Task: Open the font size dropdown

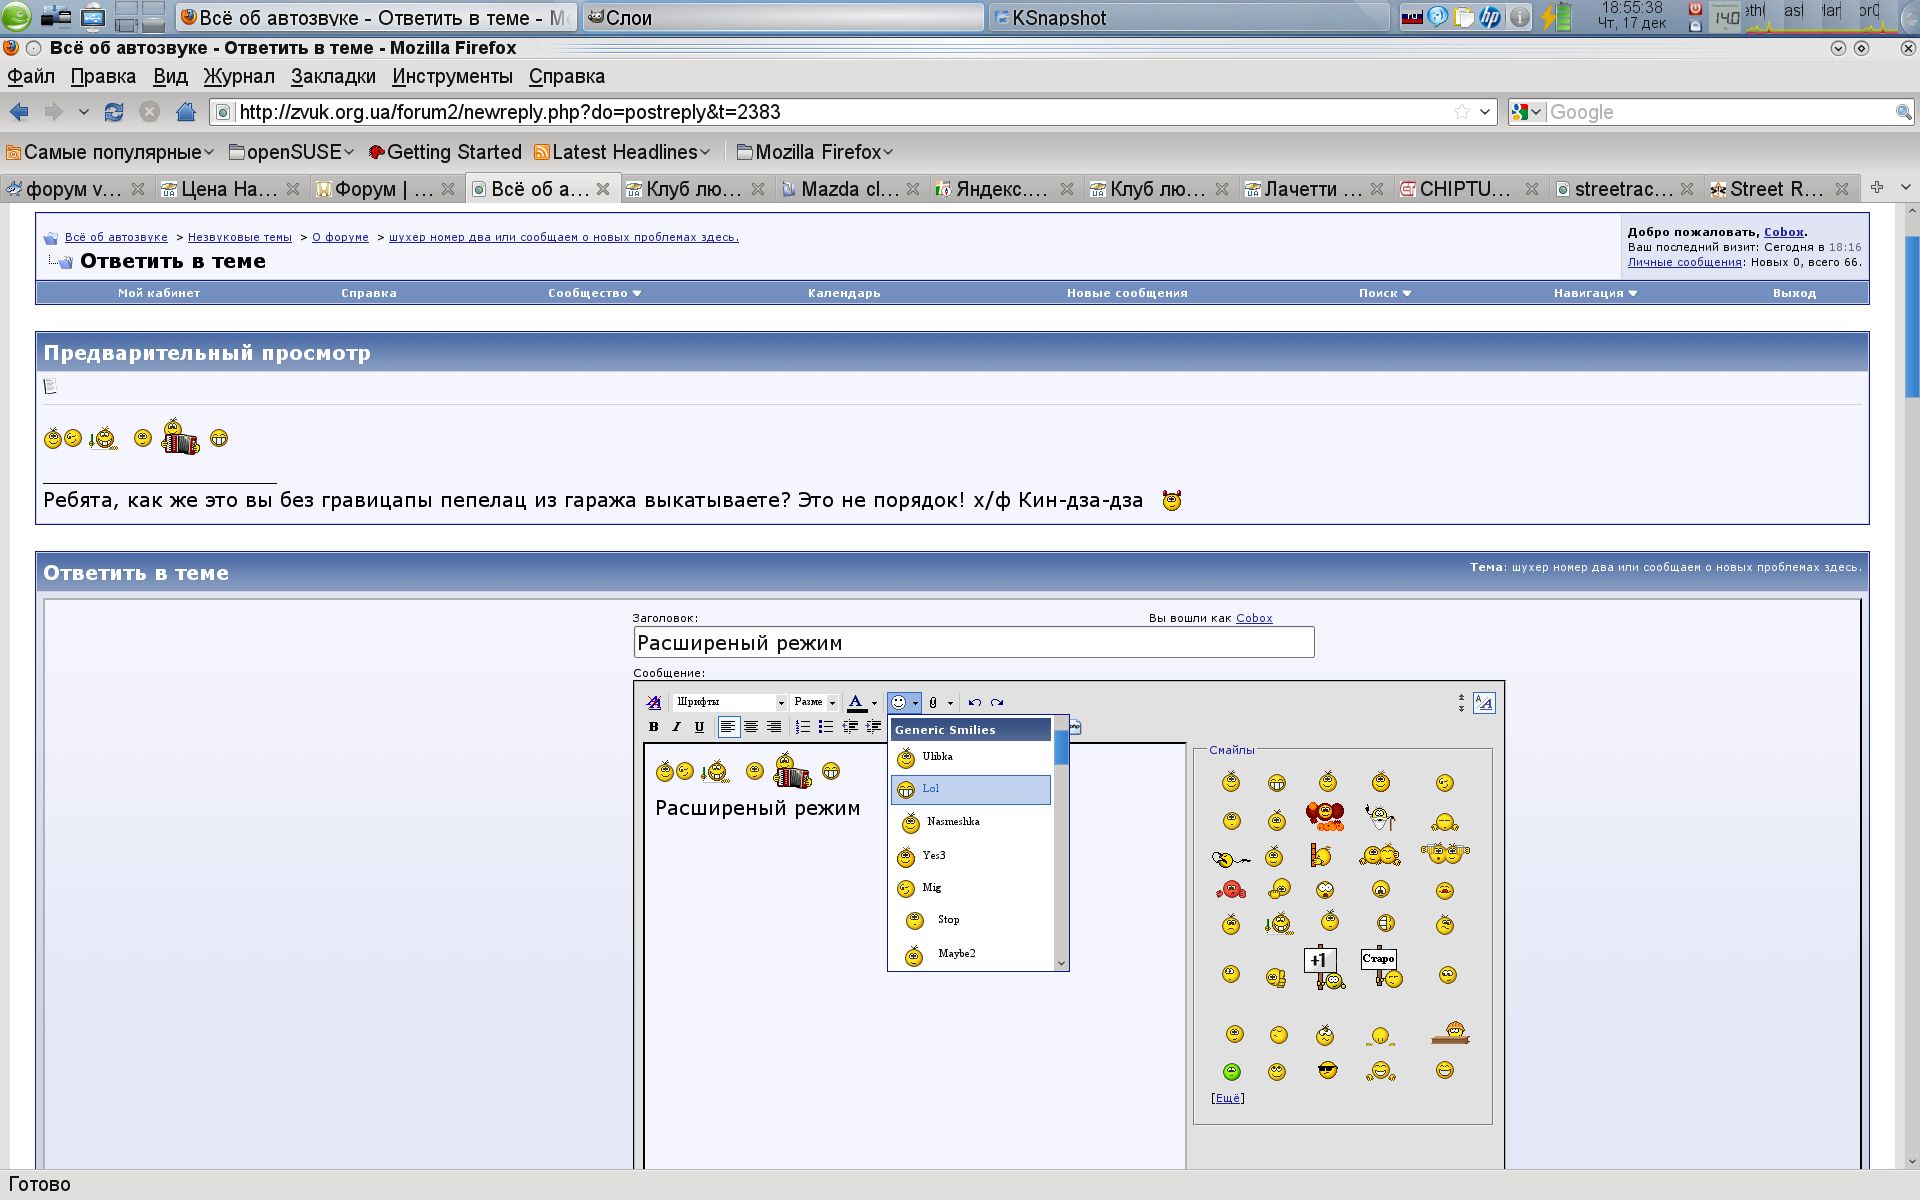Action: [x=814, y=702]
